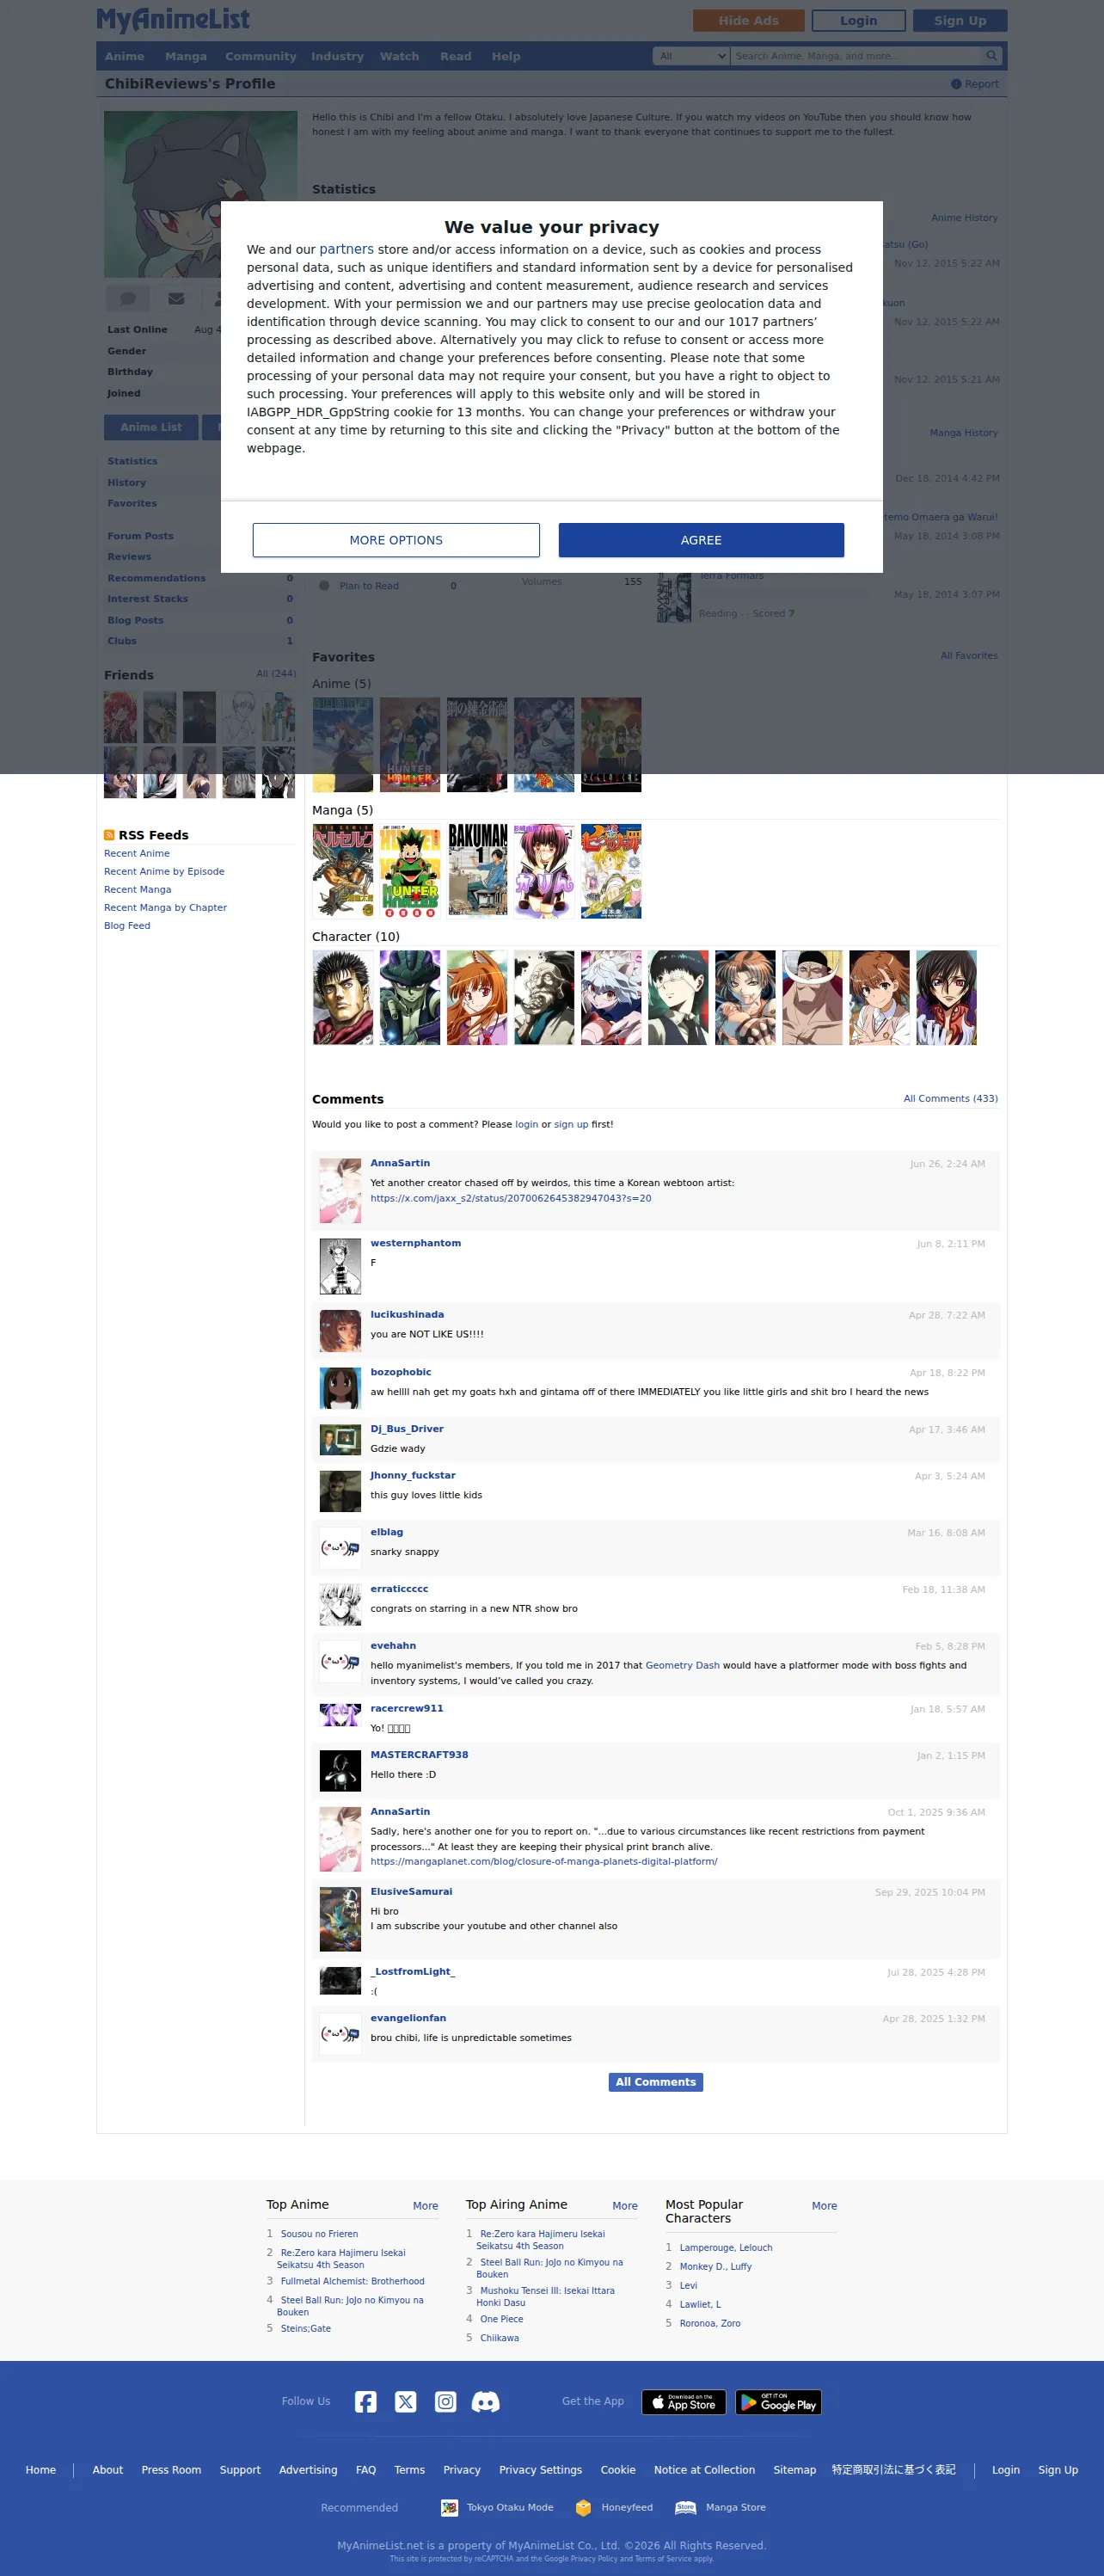This screenshot has height=2576, width=1104.
Task: Open the X (Twitter) icon in the footer
Action: (406, 2401)
